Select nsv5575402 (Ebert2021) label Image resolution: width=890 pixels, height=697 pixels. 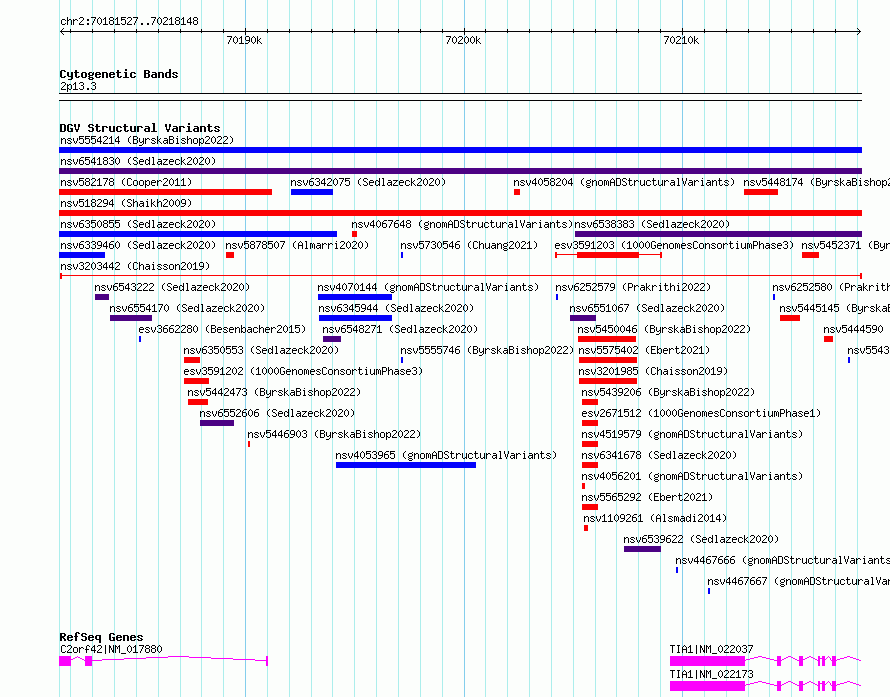tap(644, 350)
